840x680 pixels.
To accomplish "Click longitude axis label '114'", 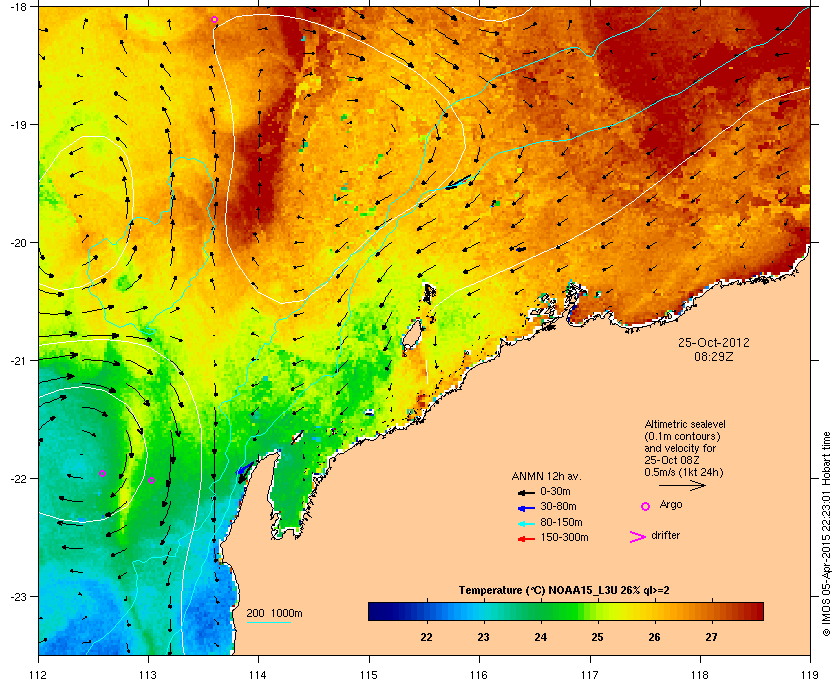I will point(259,675).
